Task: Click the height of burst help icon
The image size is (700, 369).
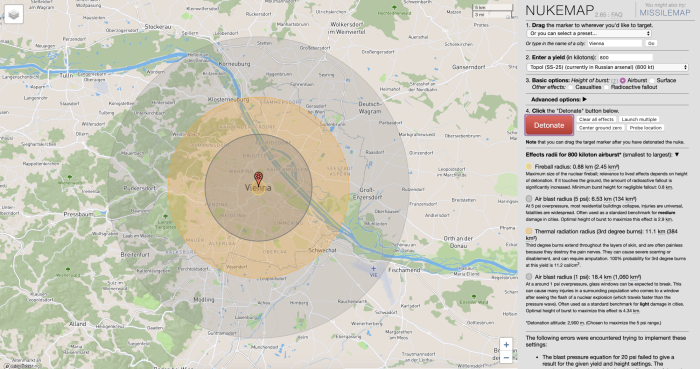Action: click(x=615, y=81)
